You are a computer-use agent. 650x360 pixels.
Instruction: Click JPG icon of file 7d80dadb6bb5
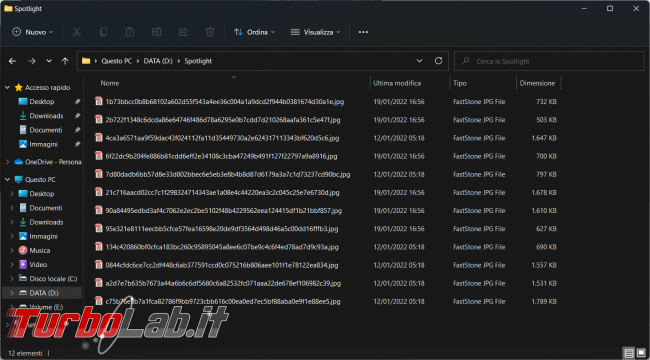[x=99, y=174]
